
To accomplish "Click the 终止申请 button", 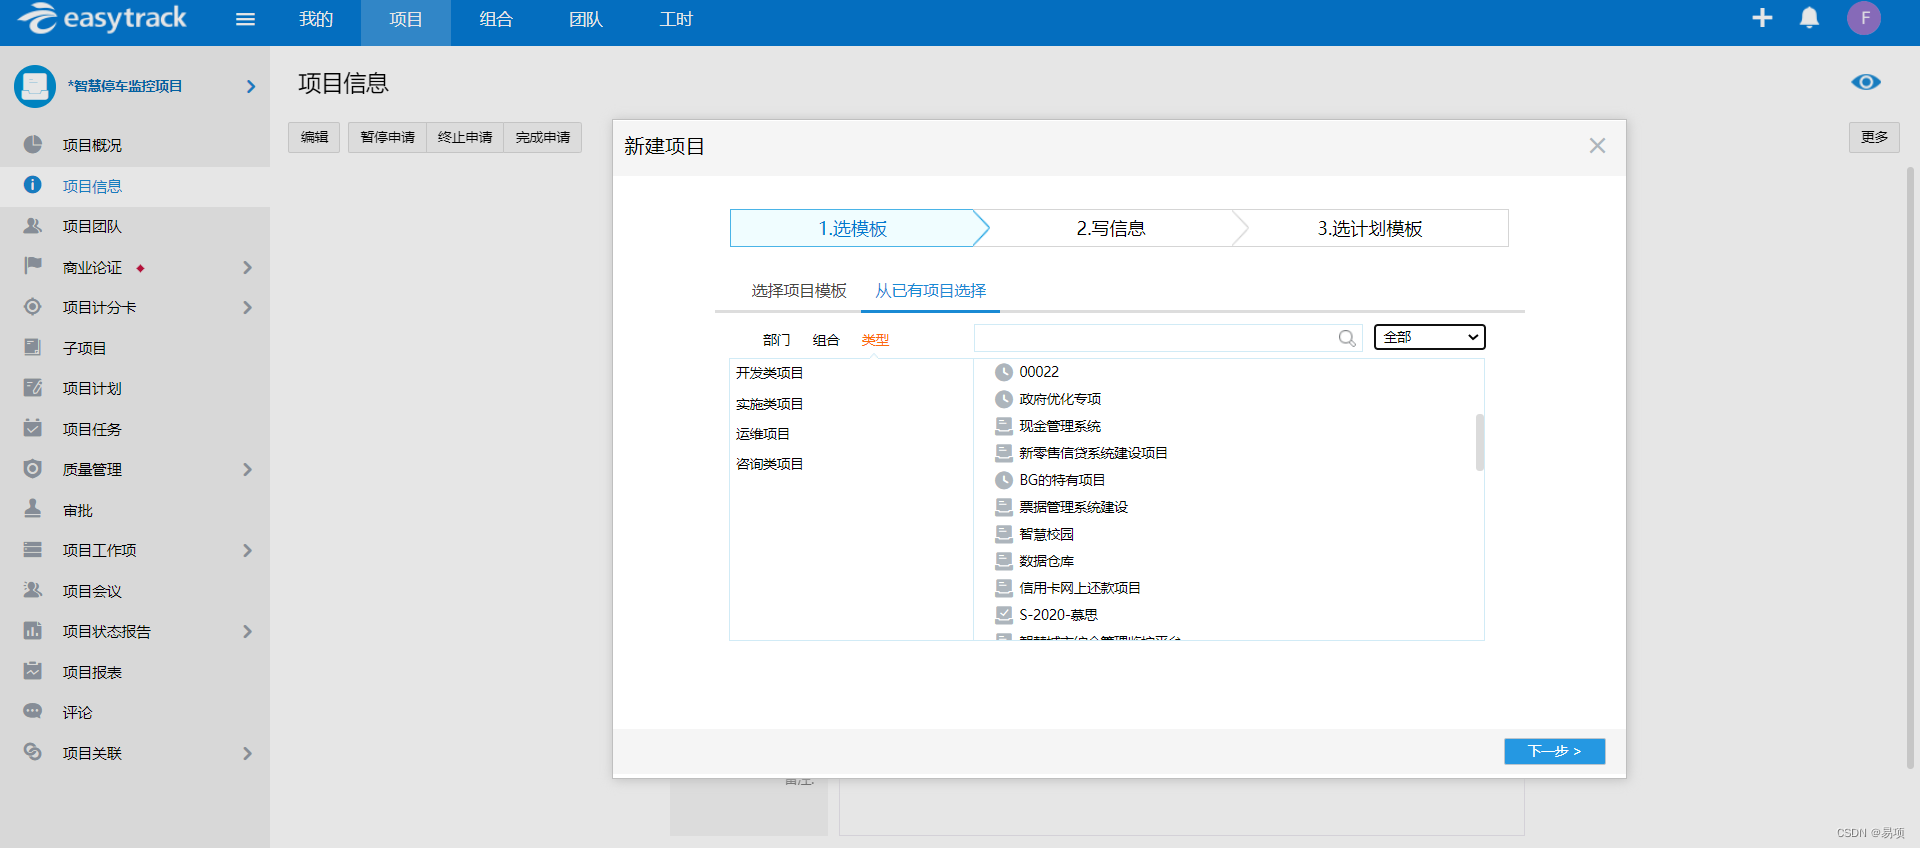I will point(465,137).
